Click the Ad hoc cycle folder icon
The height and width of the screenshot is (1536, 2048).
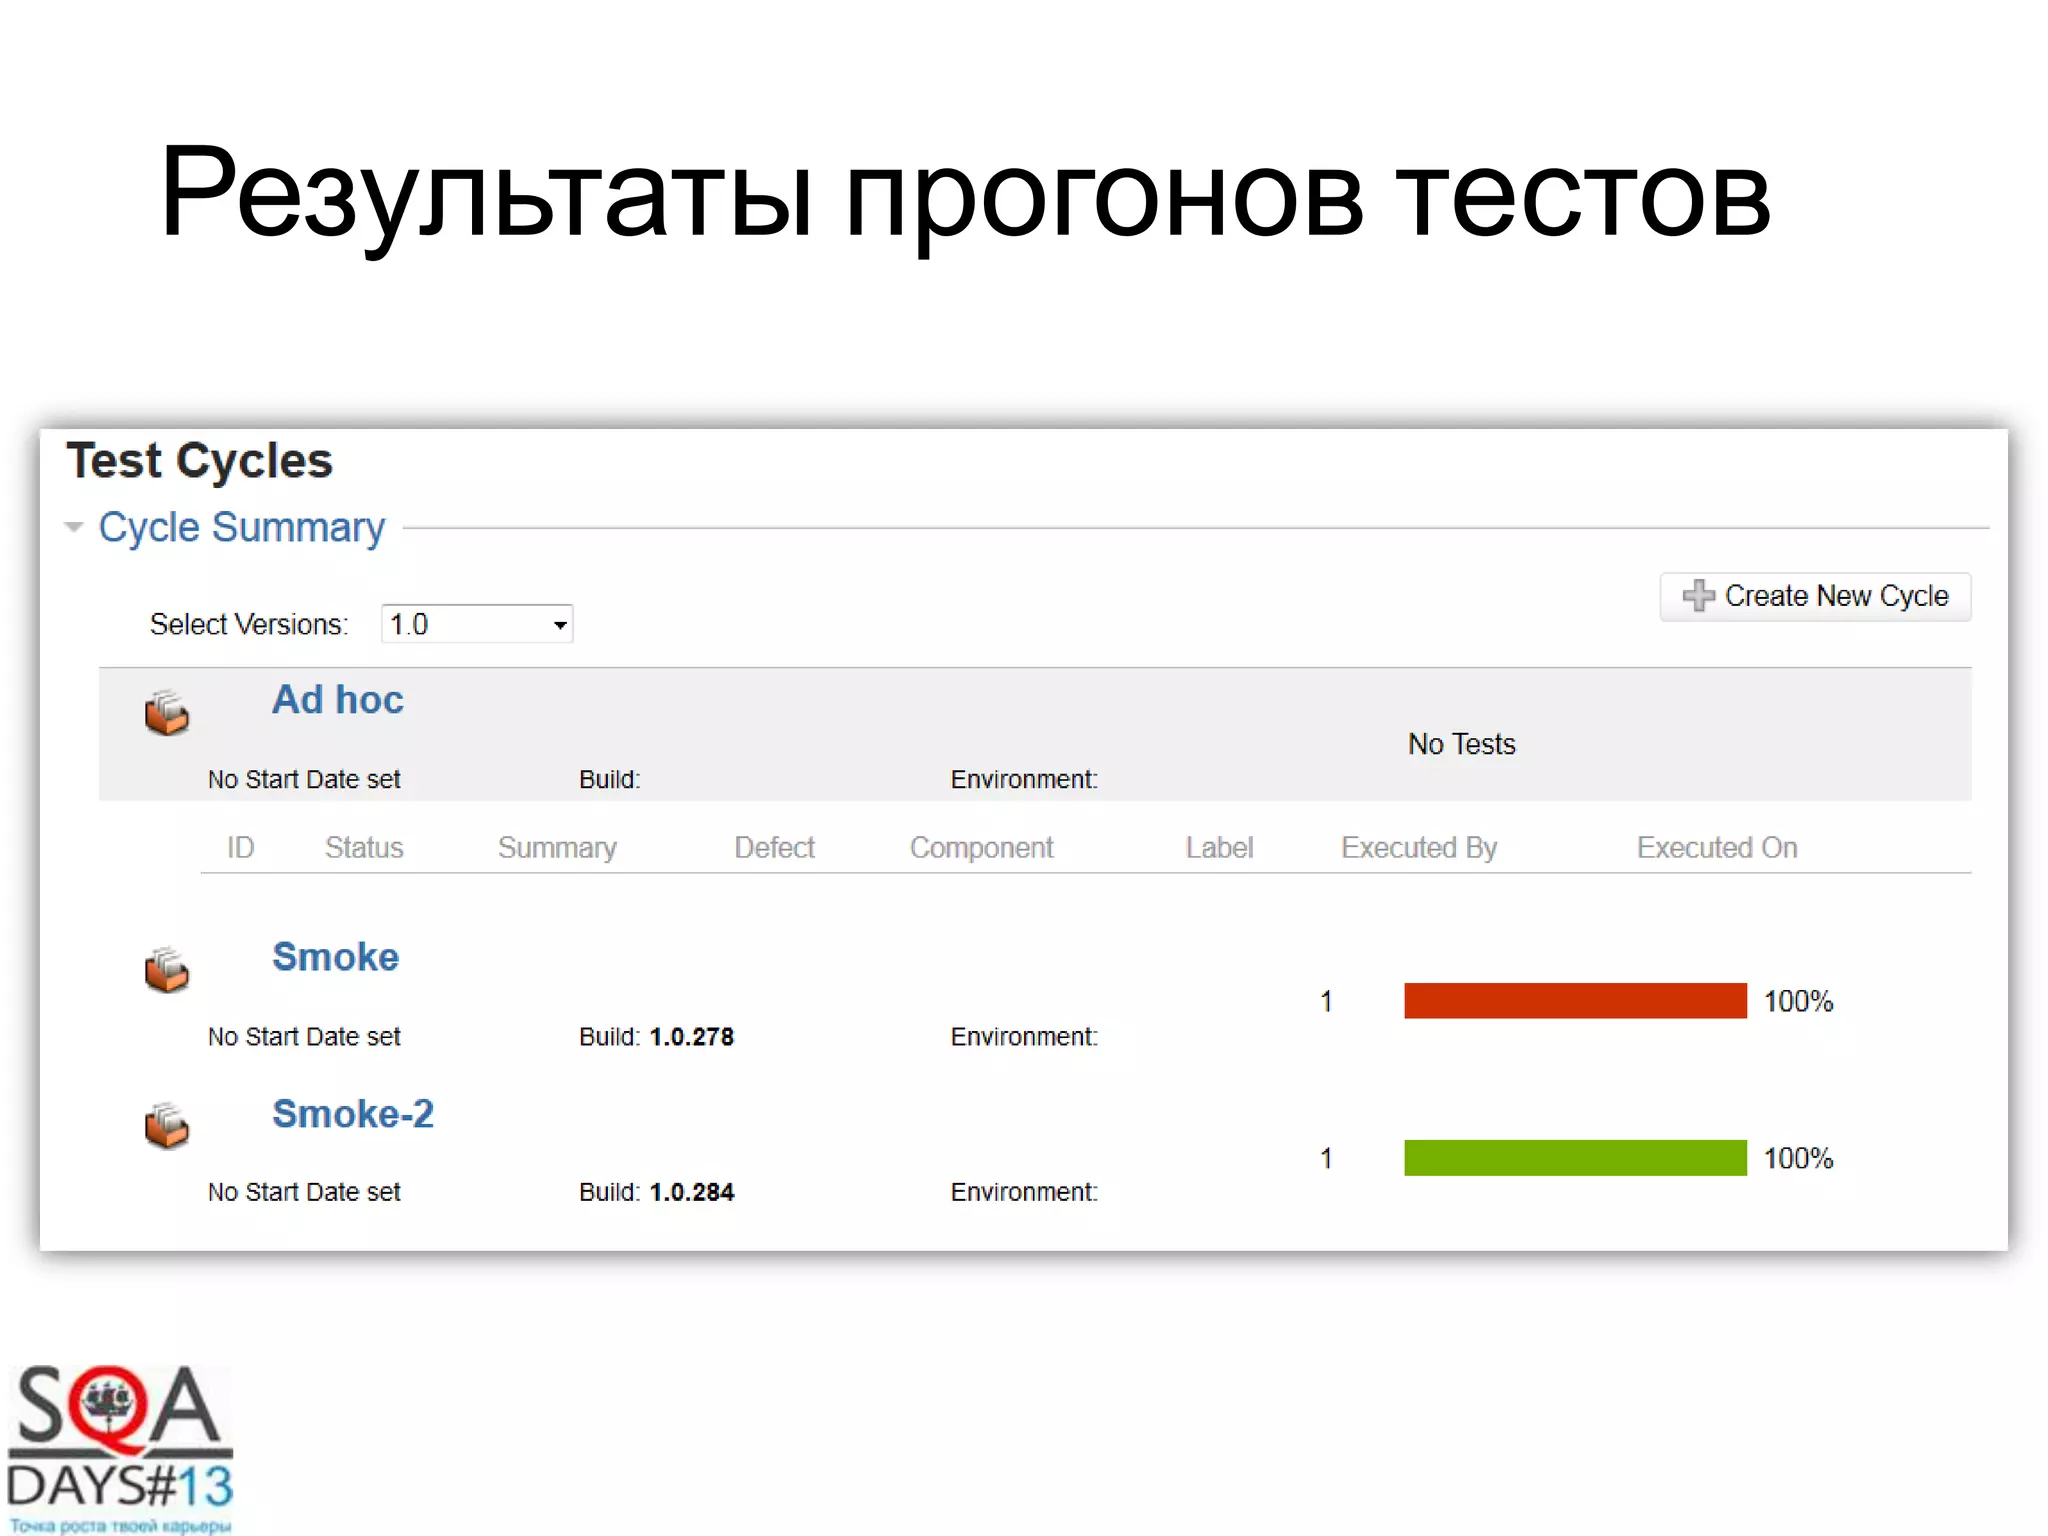tap(166, 712)
